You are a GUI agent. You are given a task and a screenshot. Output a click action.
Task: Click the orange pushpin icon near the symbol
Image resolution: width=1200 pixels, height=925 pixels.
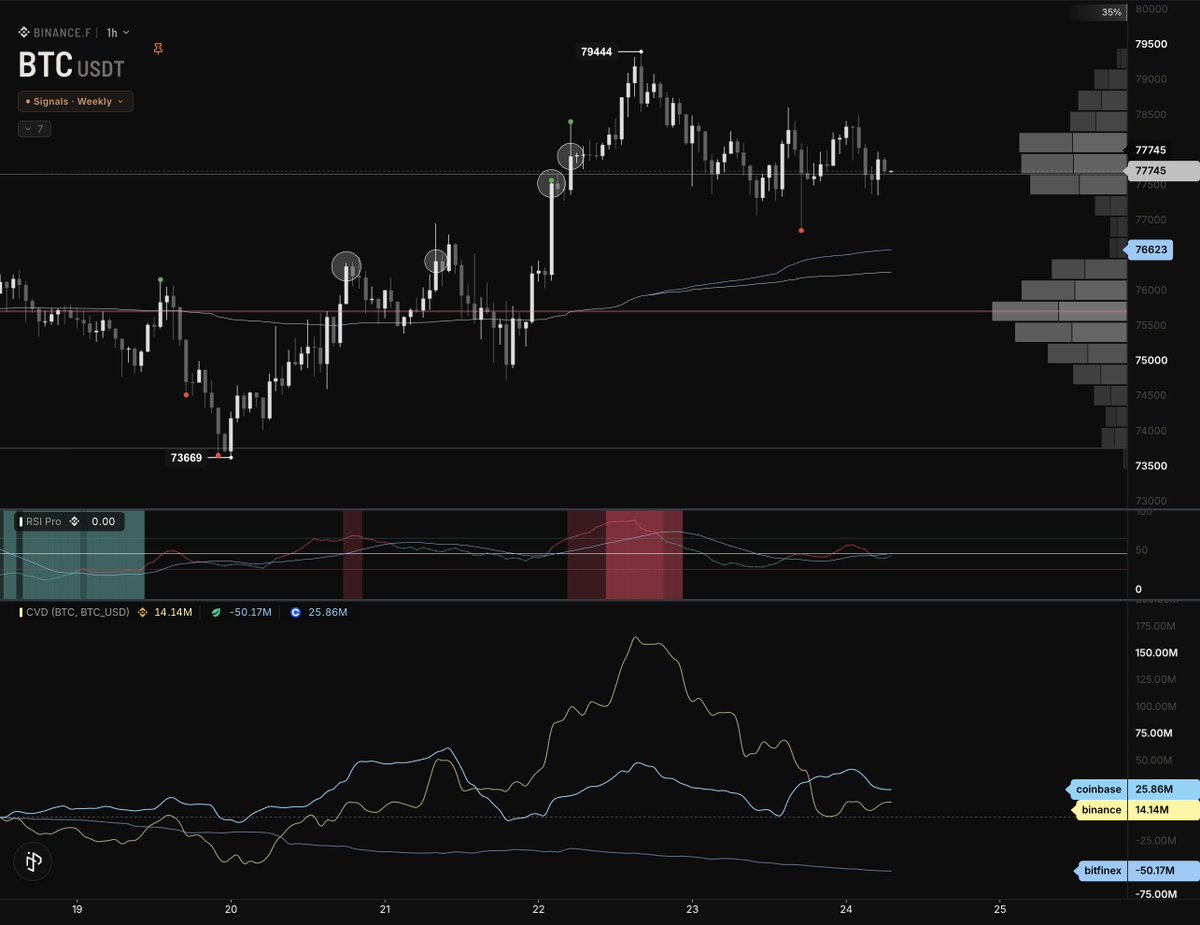point(157,49)
